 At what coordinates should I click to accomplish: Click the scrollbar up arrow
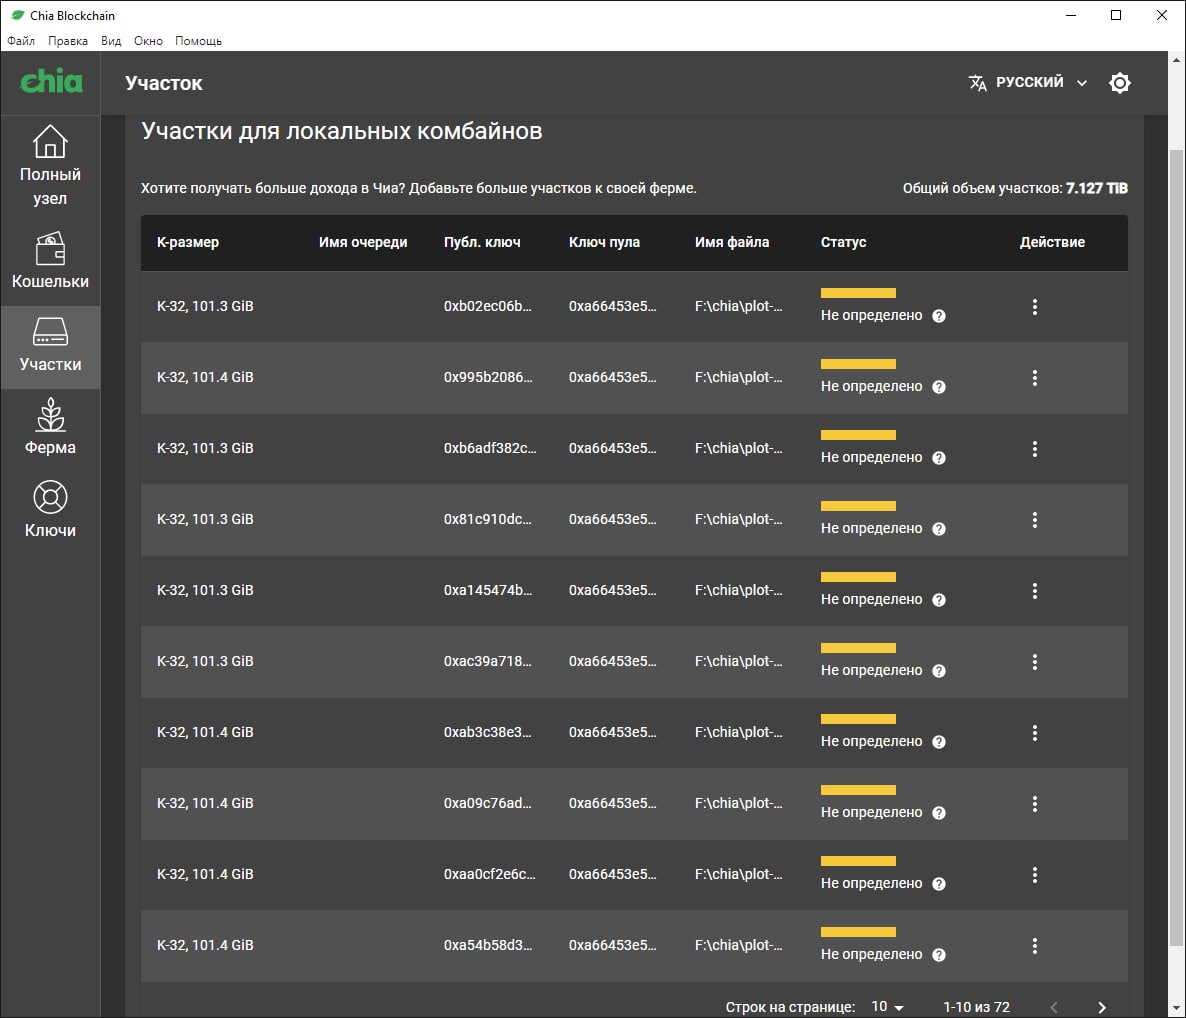pos(1176,60)
